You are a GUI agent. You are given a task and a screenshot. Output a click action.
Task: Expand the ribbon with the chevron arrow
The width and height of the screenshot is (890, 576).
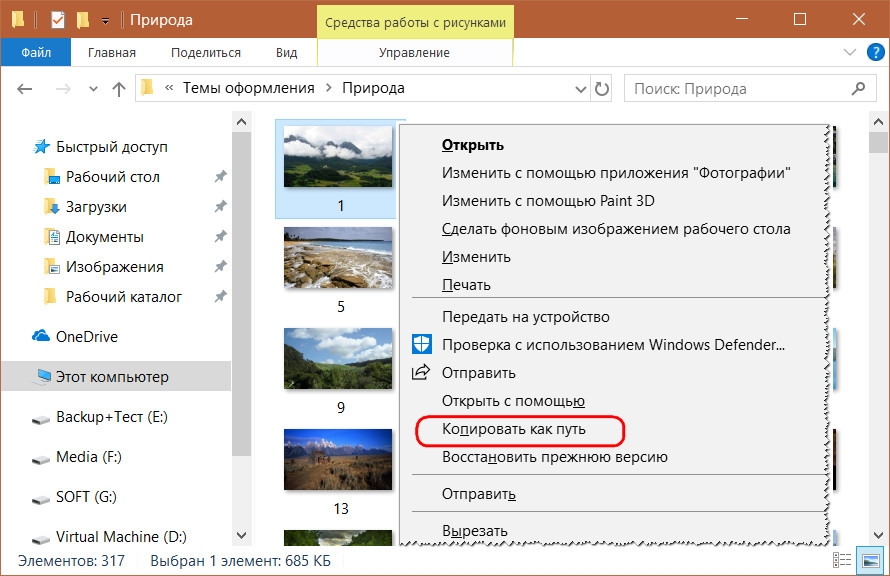(850, 52)
